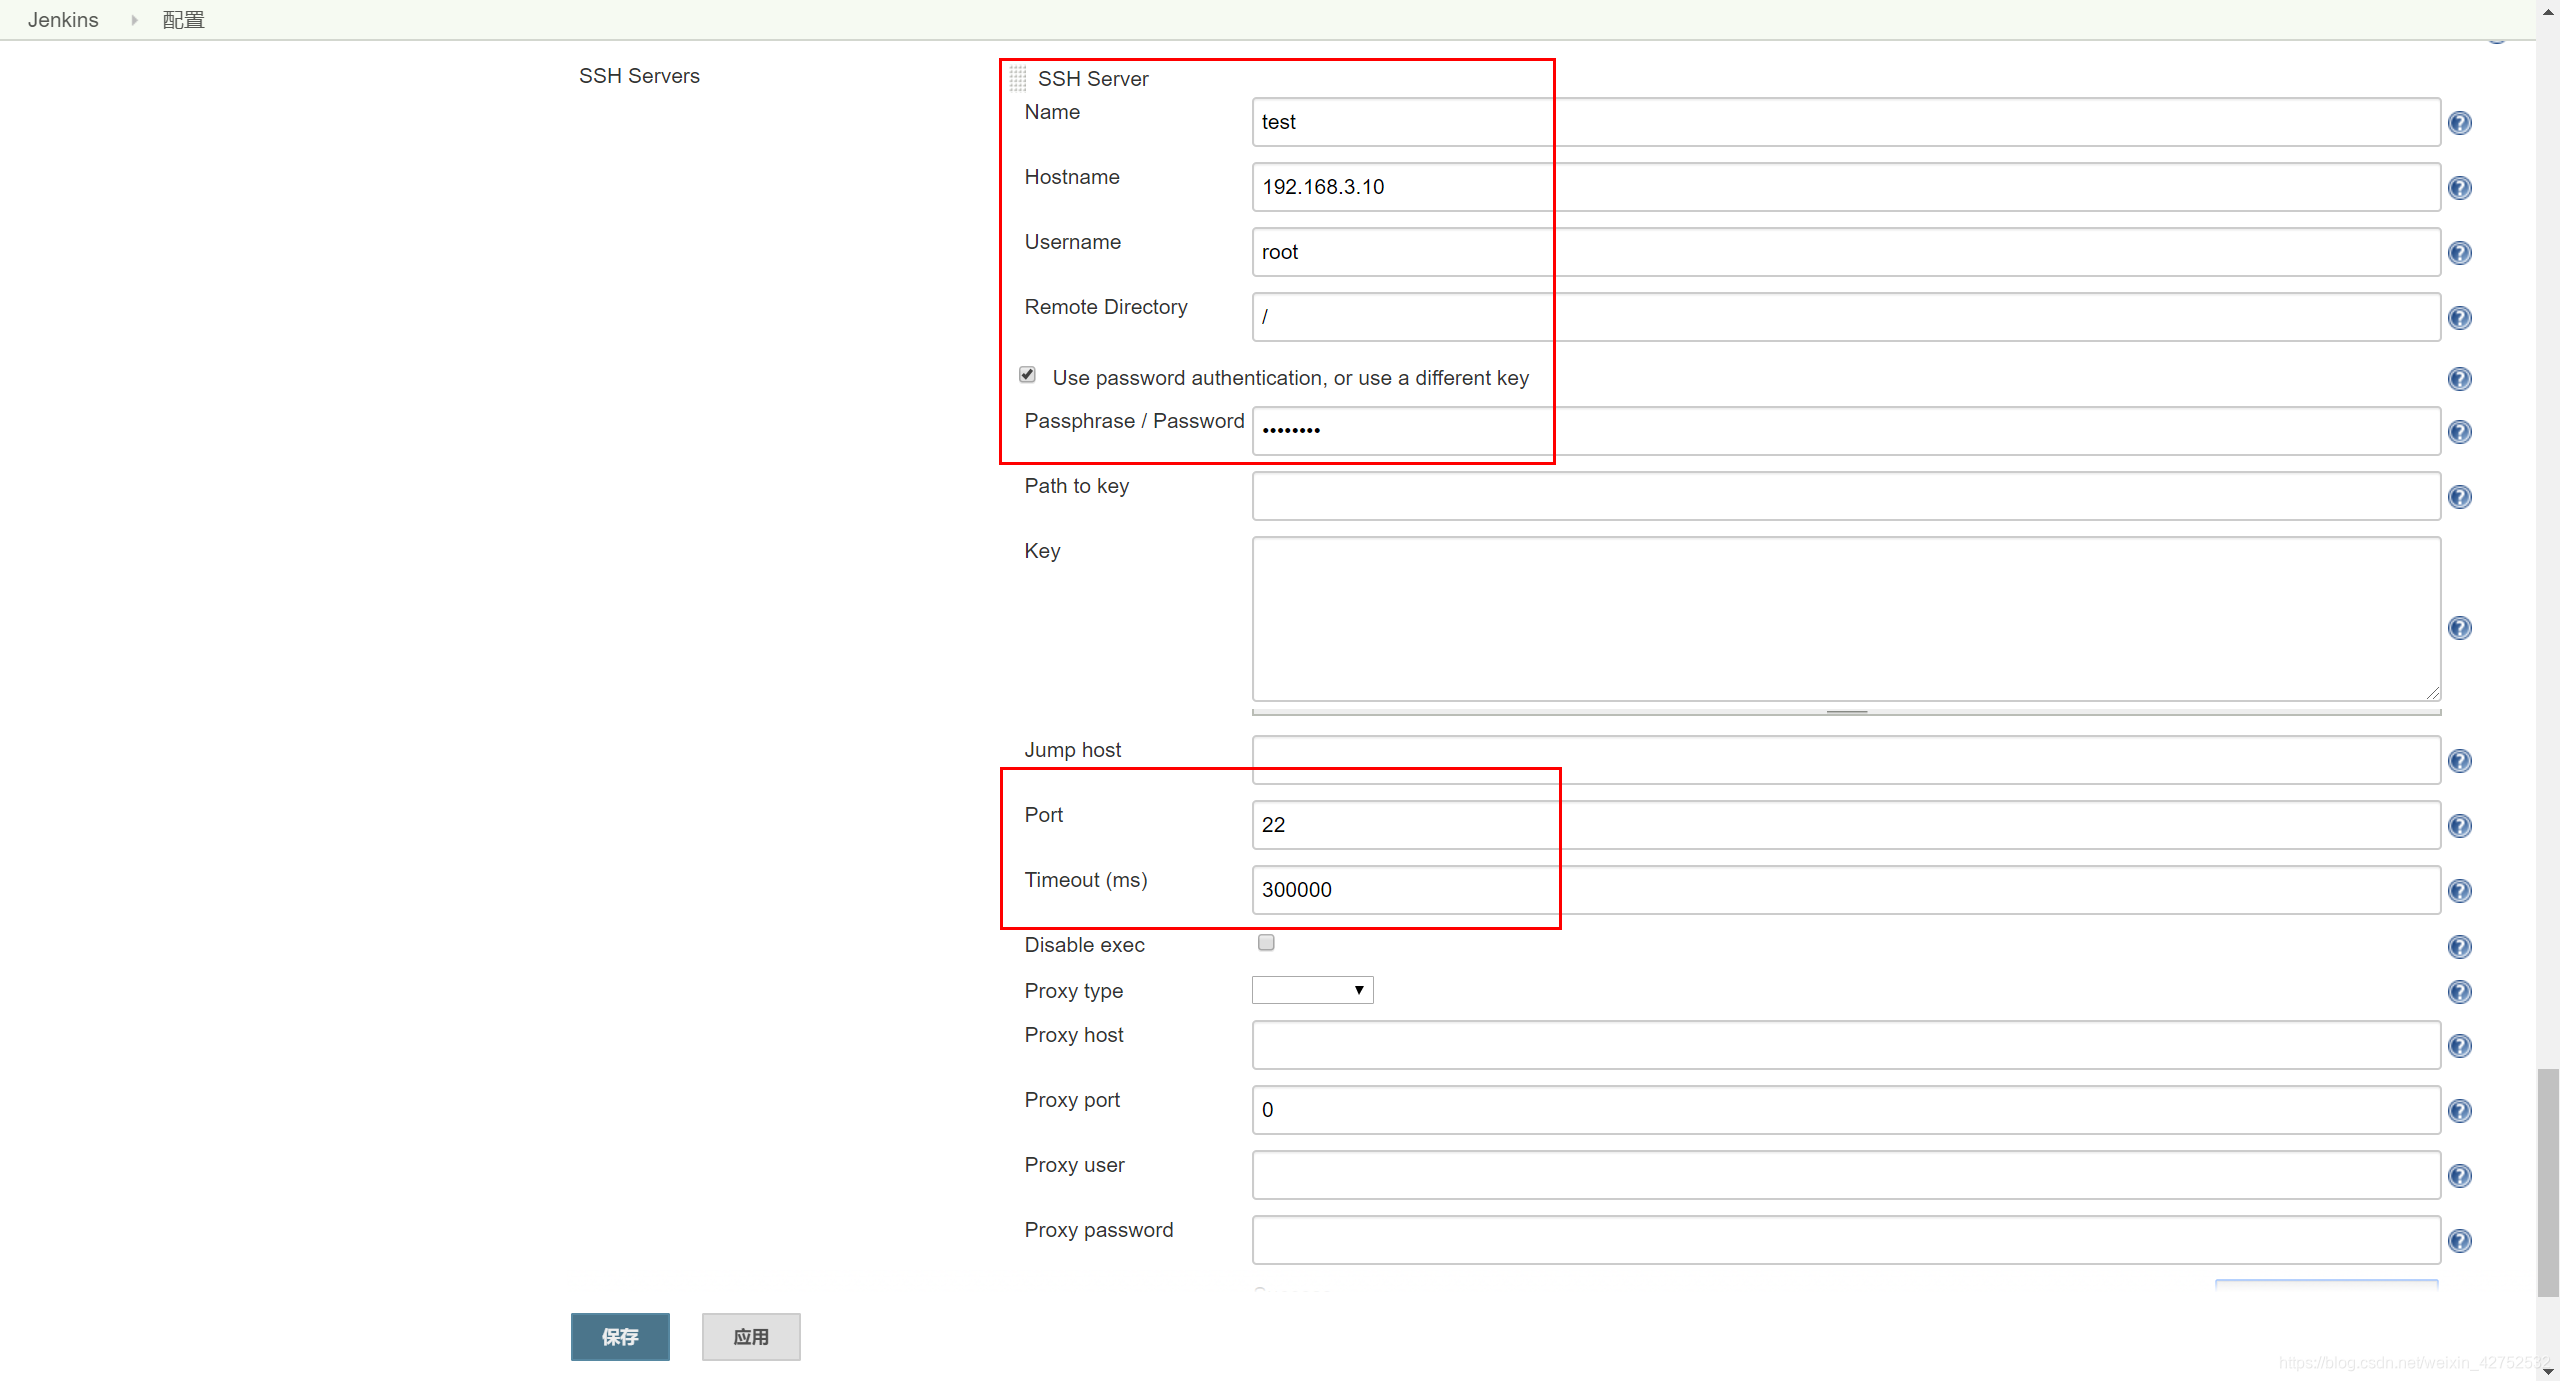The width and height of the screenshot is (2560, 1381).
Task: Focus the Proxy user input field
Action: pyautogui.click(x=1846, y=1175)
